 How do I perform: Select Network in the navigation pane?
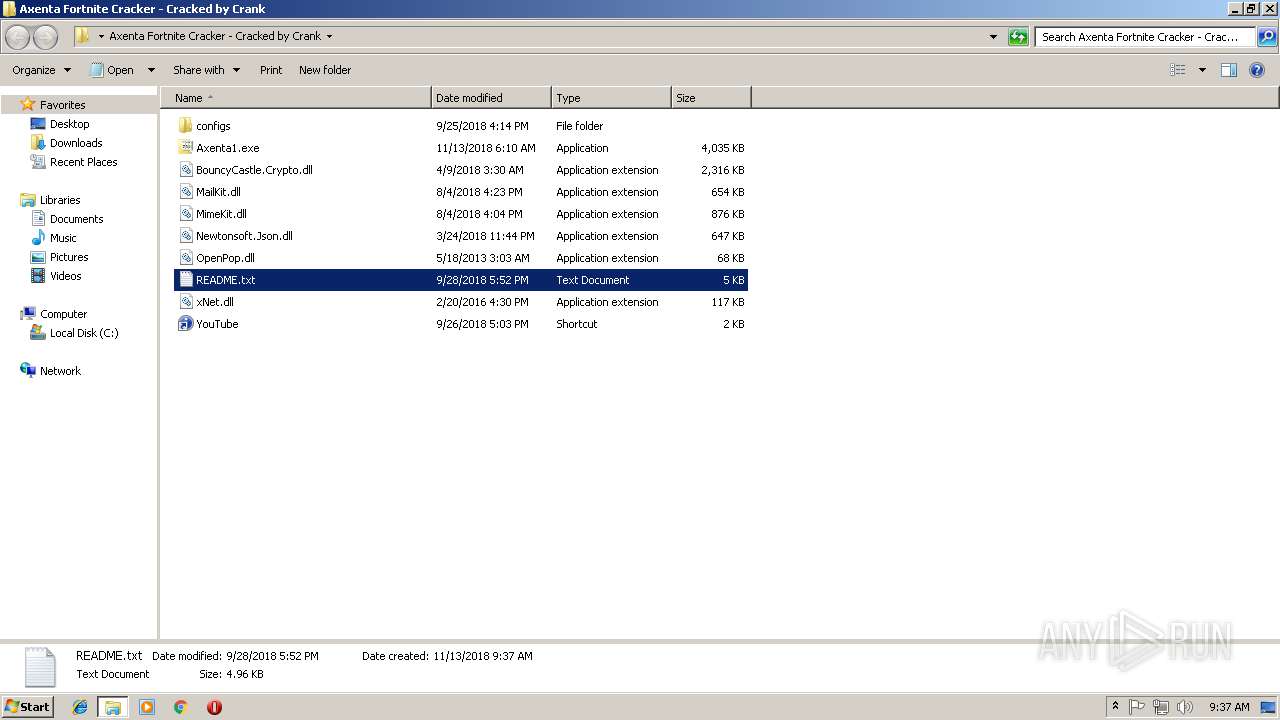[60, 371]
